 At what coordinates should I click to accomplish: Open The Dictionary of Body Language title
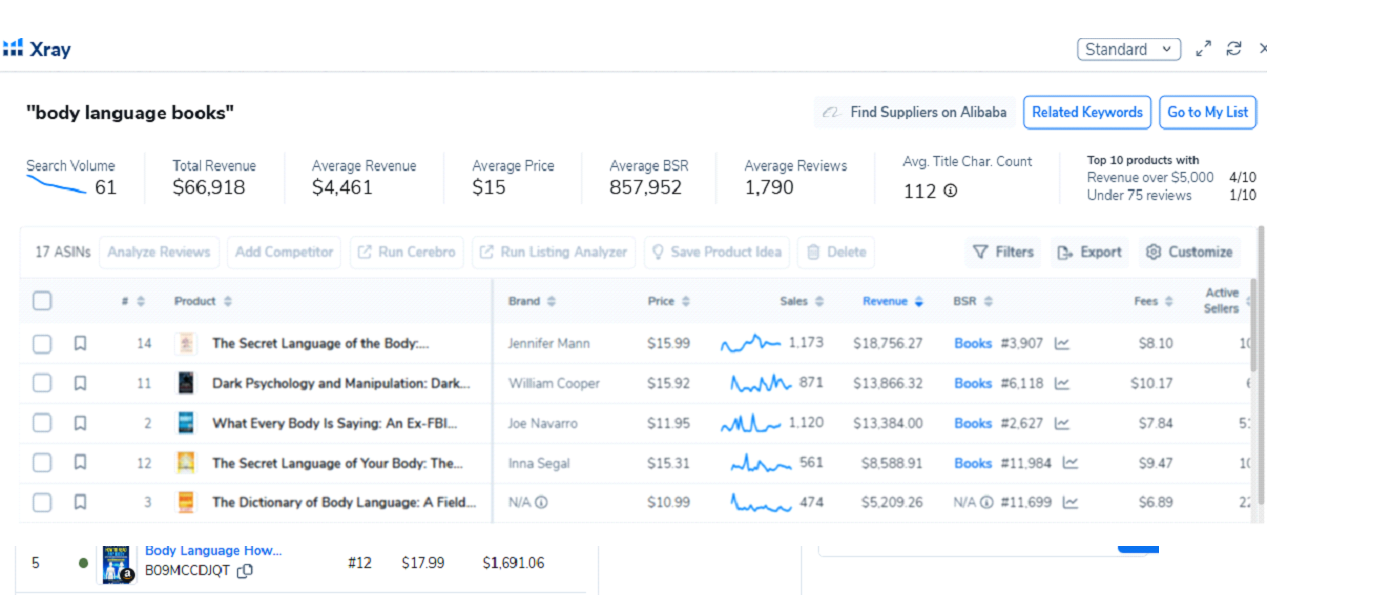[344, 503]
